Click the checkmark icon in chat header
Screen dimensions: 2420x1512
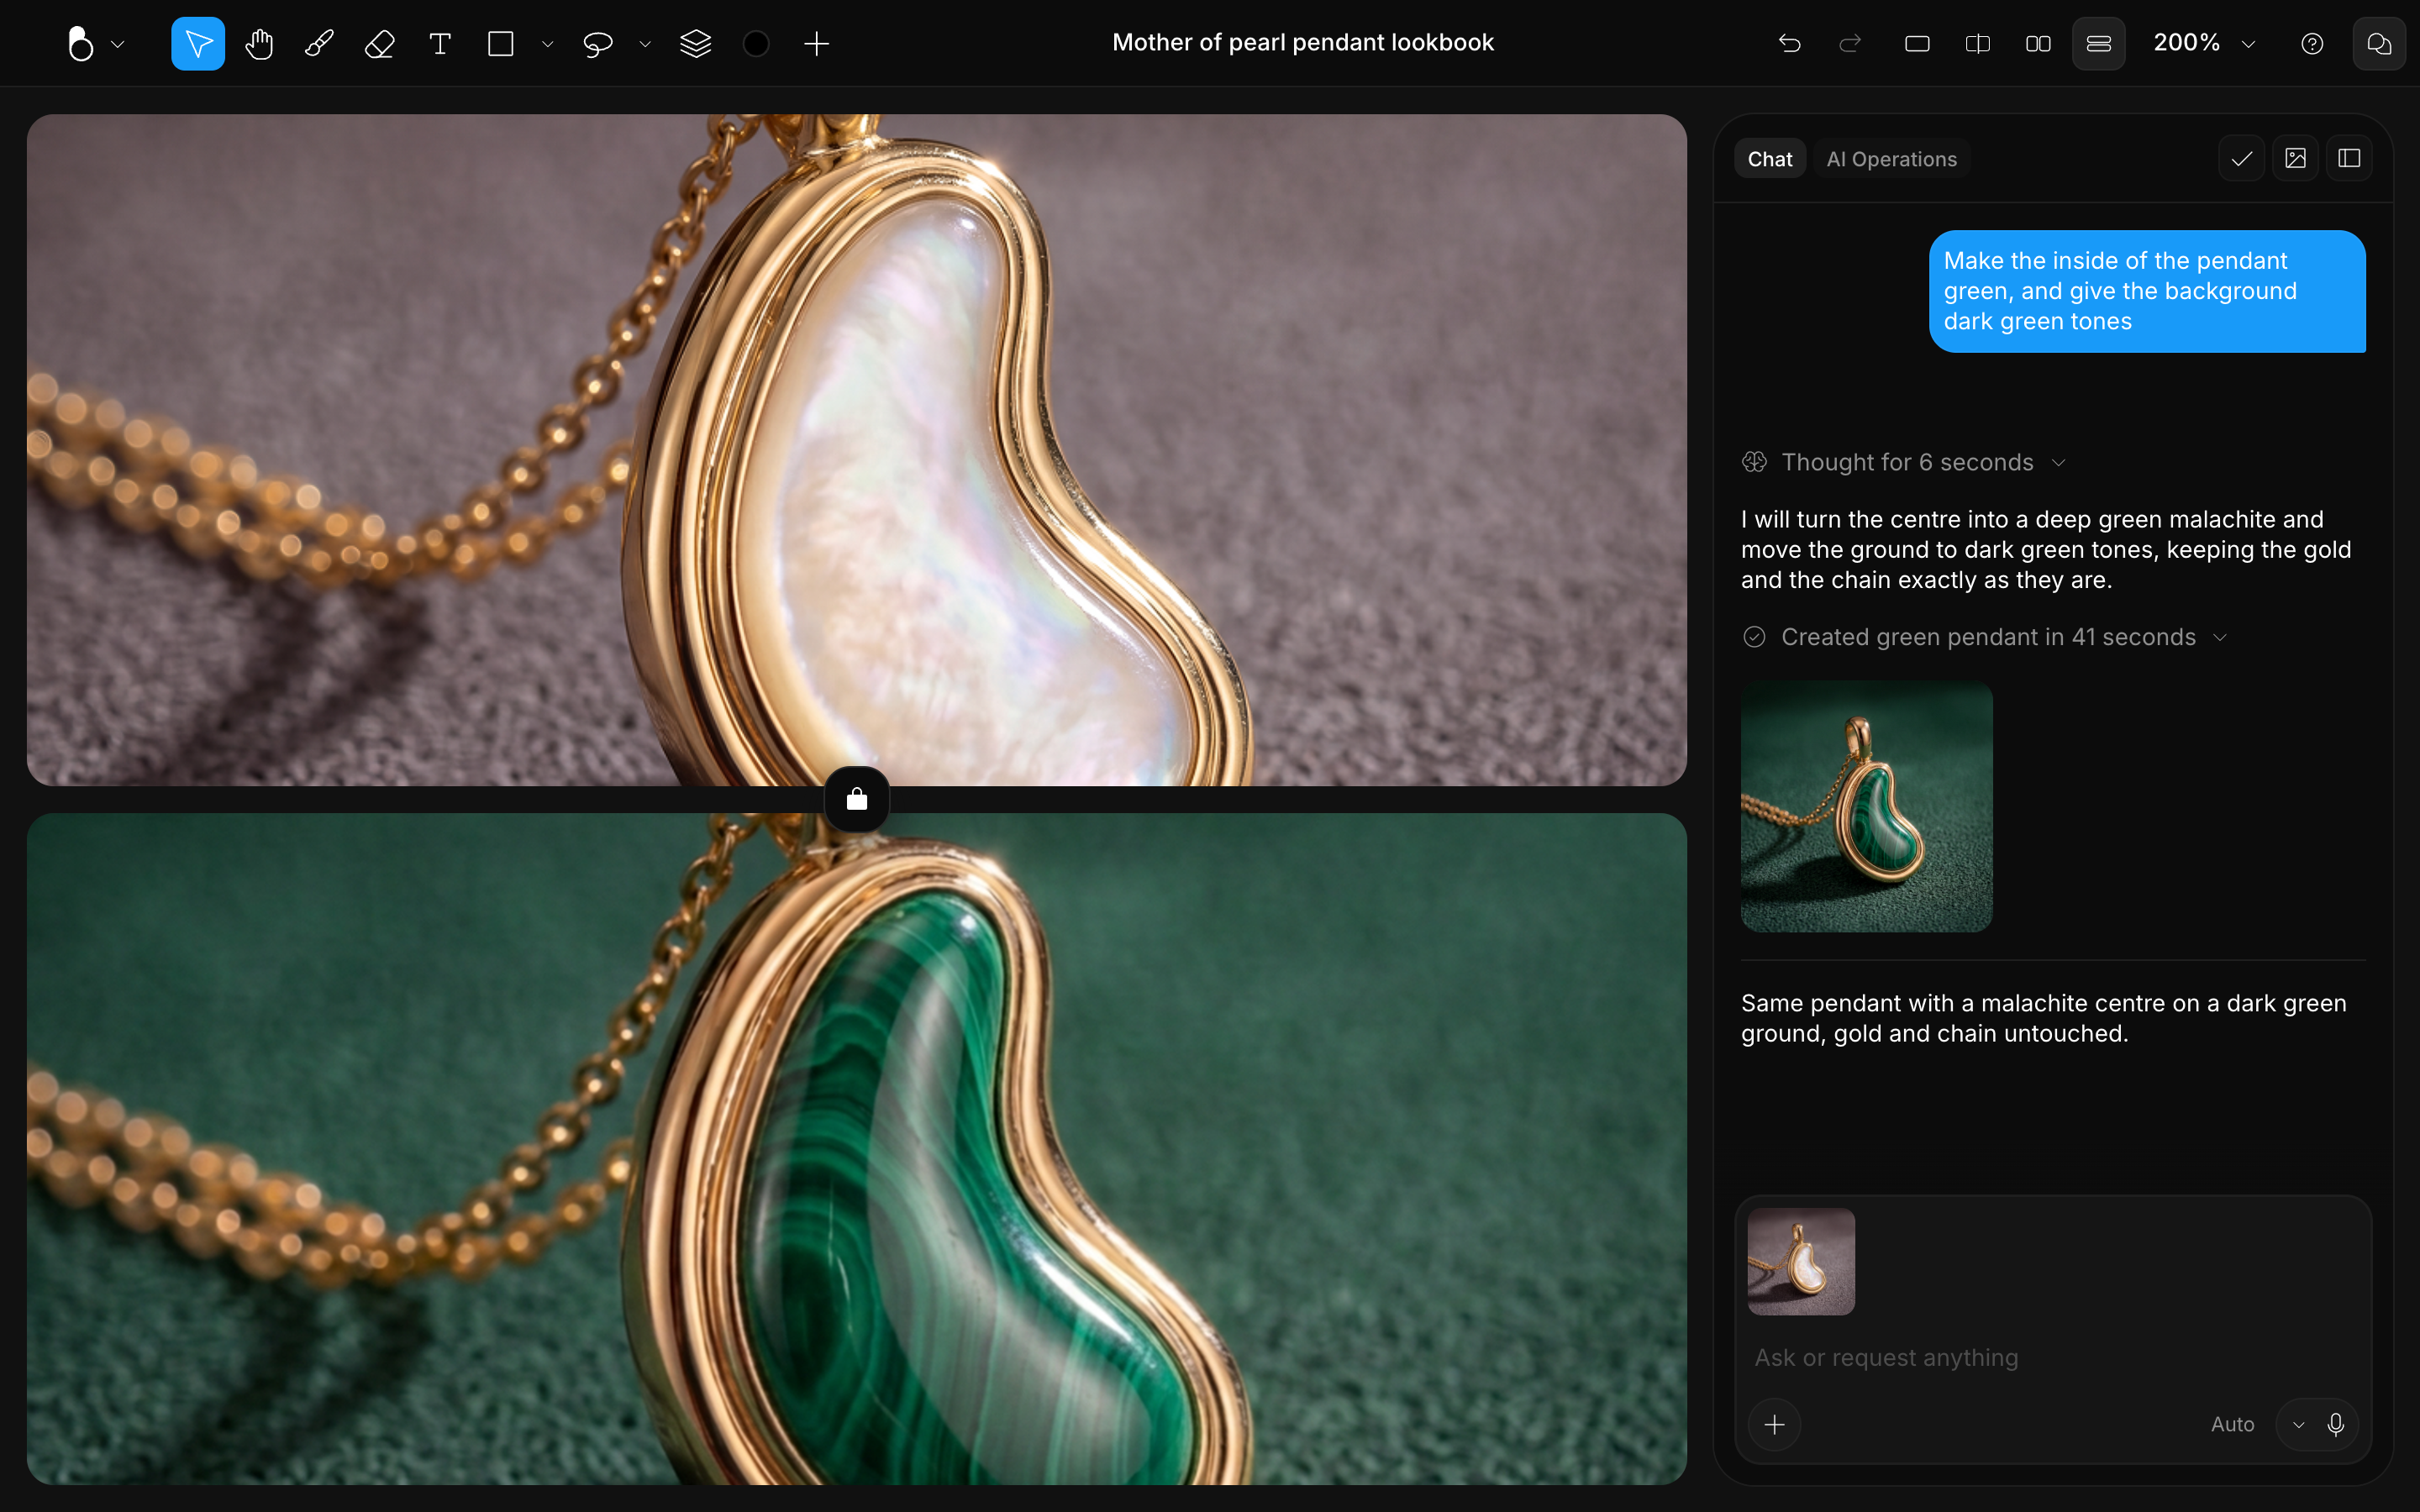(2242, 158)
